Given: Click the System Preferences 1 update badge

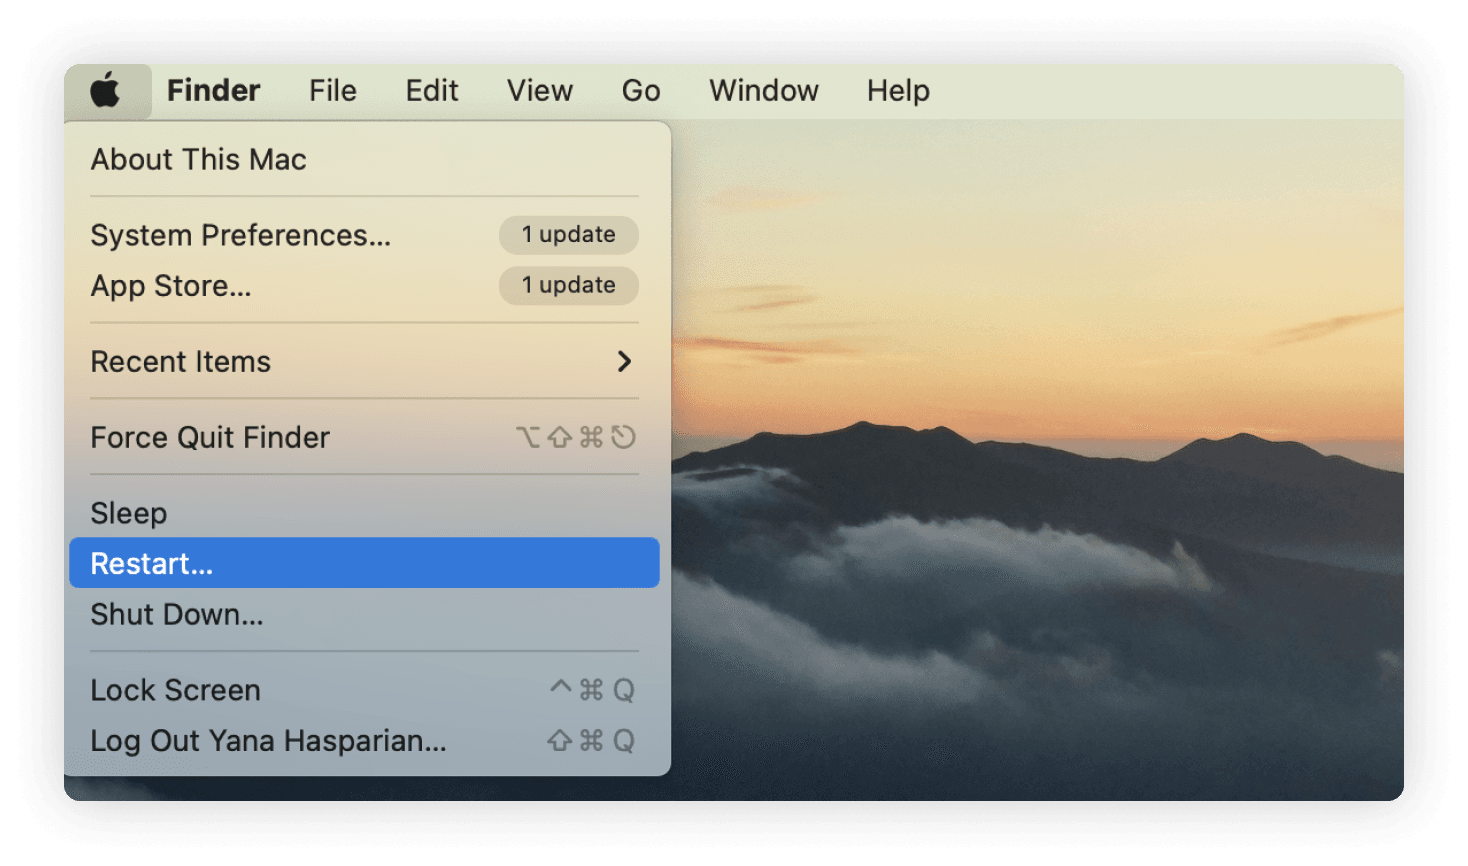Looking at the screenshot, I should (x=568, y=235).
